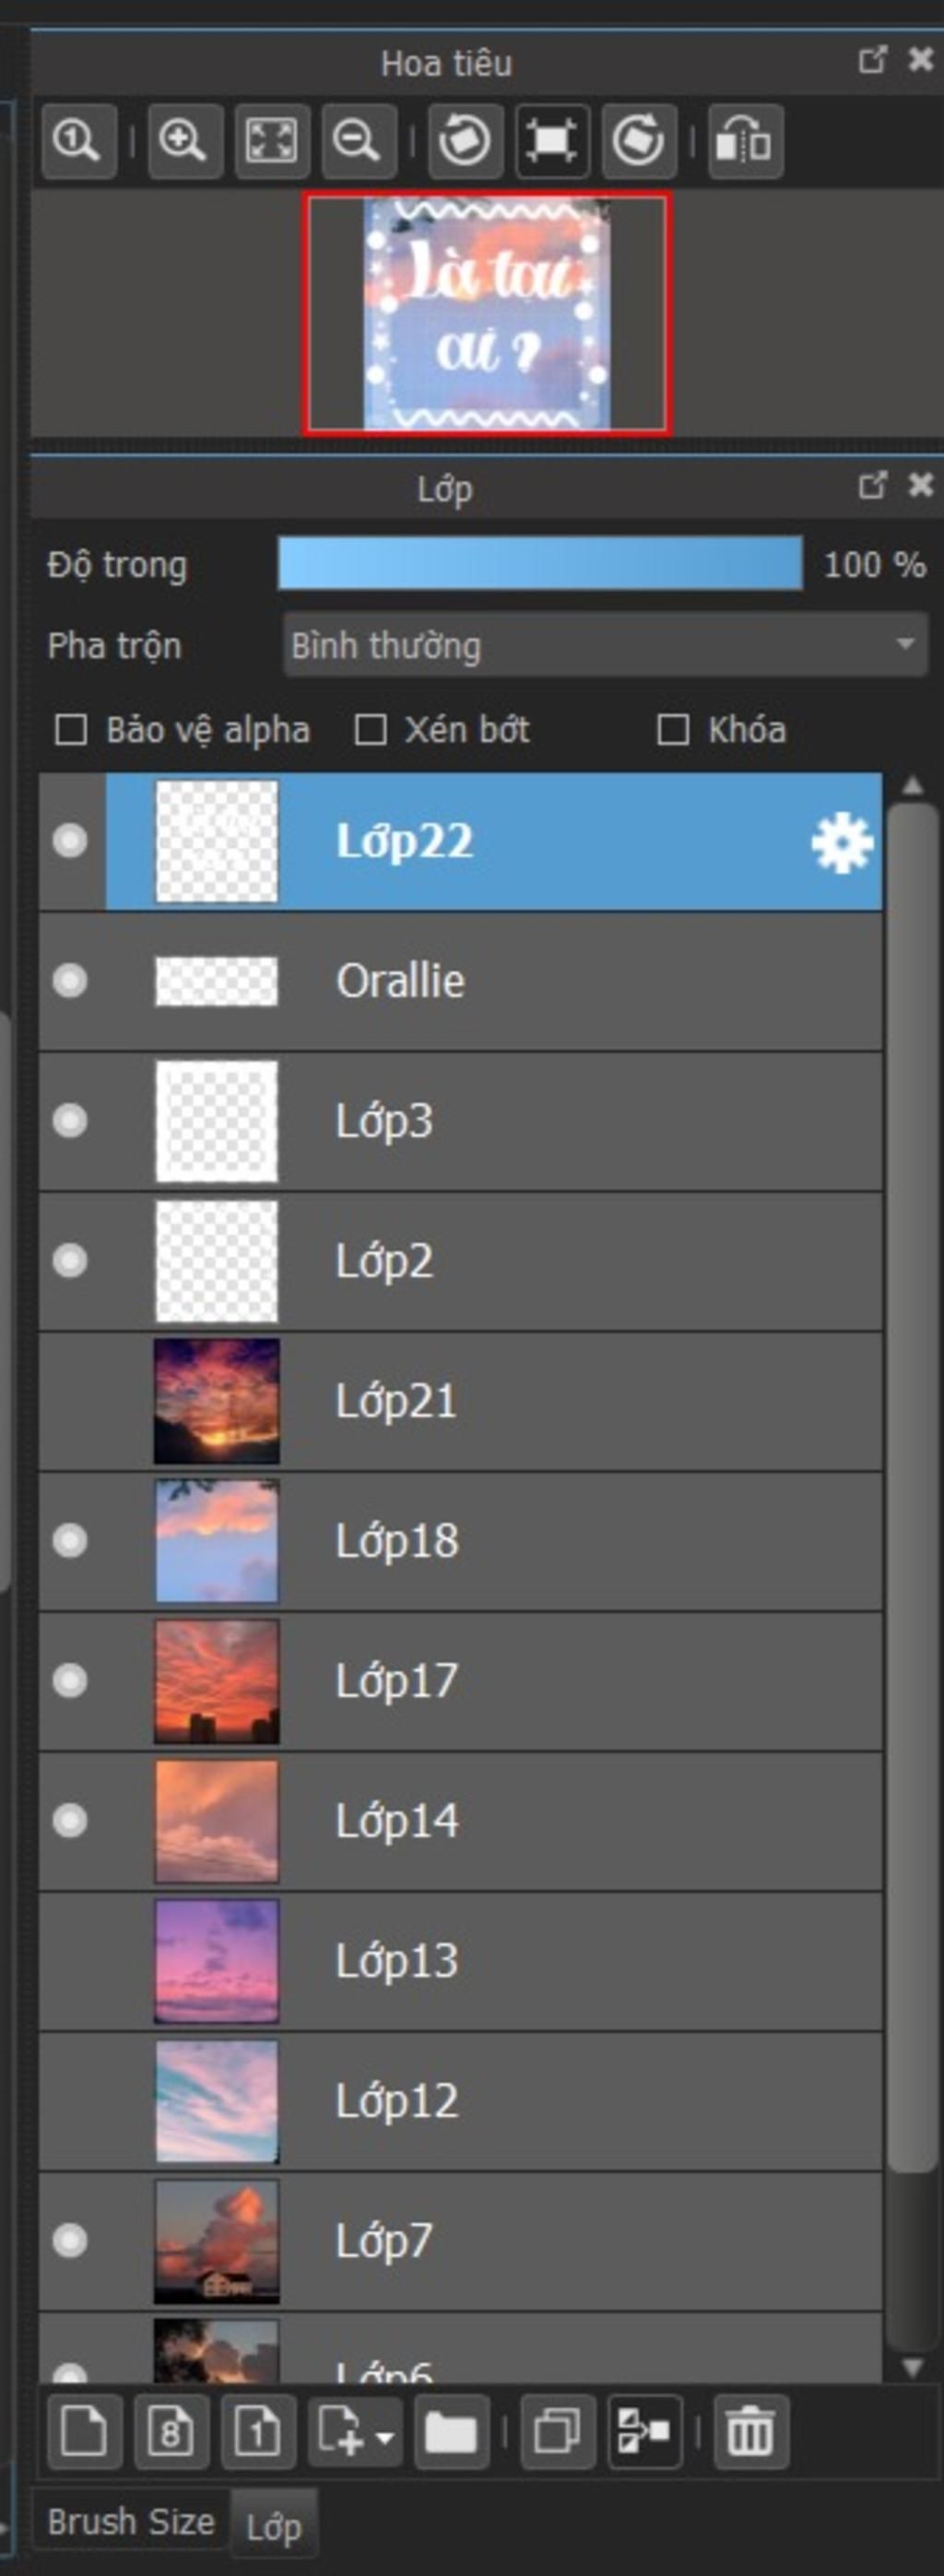
Task: Select the Orallie layer
Action: click(x=460, y=980)
